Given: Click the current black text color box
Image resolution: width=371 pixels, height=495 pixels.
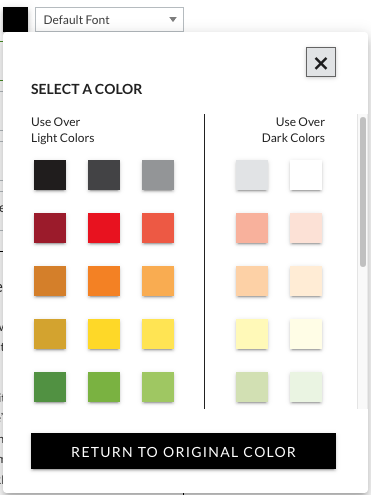Looking at the screenshot, I should coord(16,20).
